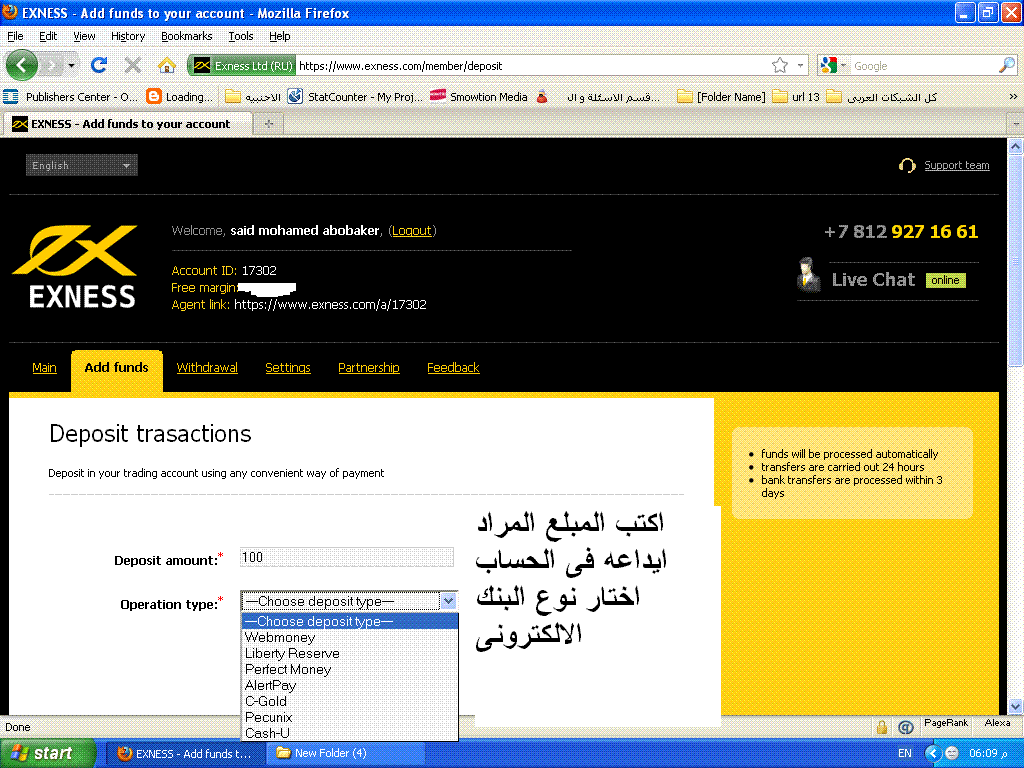The image size is (1024, 768).
Task: Open a new tab with the plus button
Action: tap(268, 123)
